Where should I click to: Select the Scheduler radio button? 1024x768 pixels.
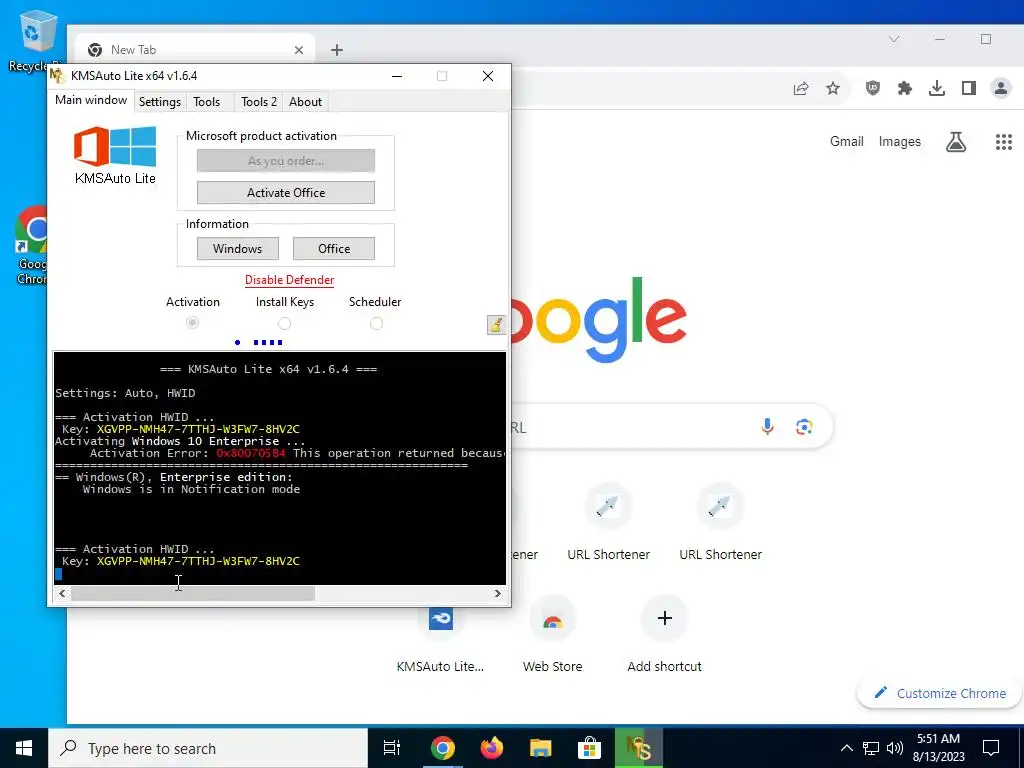click(x=376, y=323)
